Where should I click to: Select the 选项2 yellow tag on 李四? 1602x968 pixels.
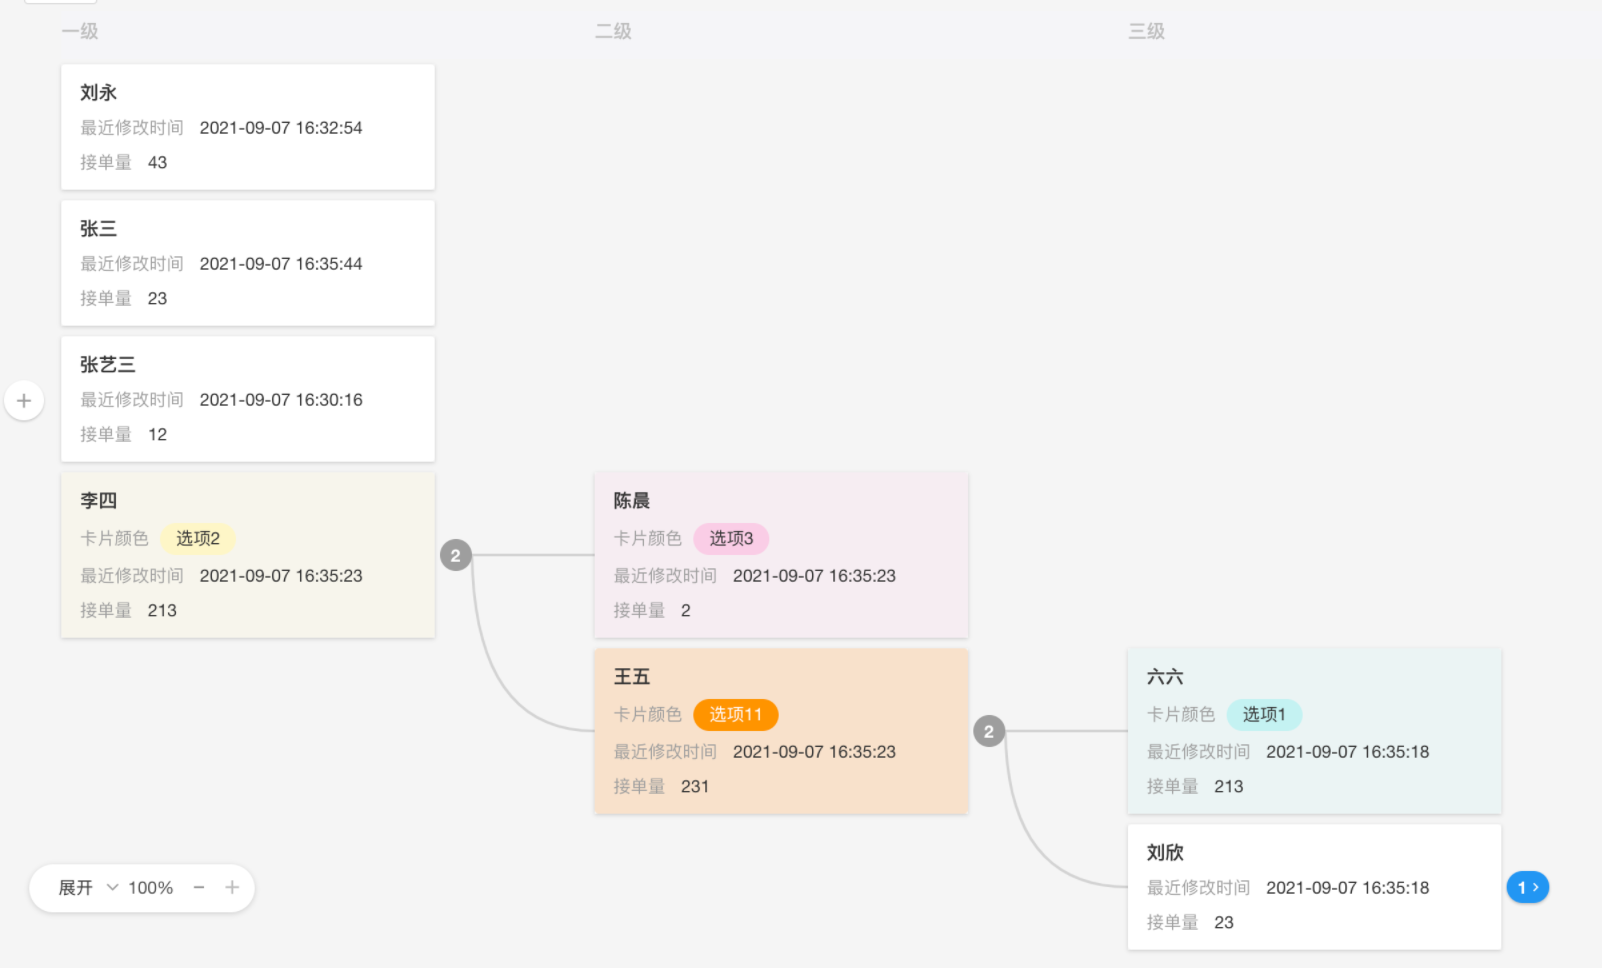point(198,538)
